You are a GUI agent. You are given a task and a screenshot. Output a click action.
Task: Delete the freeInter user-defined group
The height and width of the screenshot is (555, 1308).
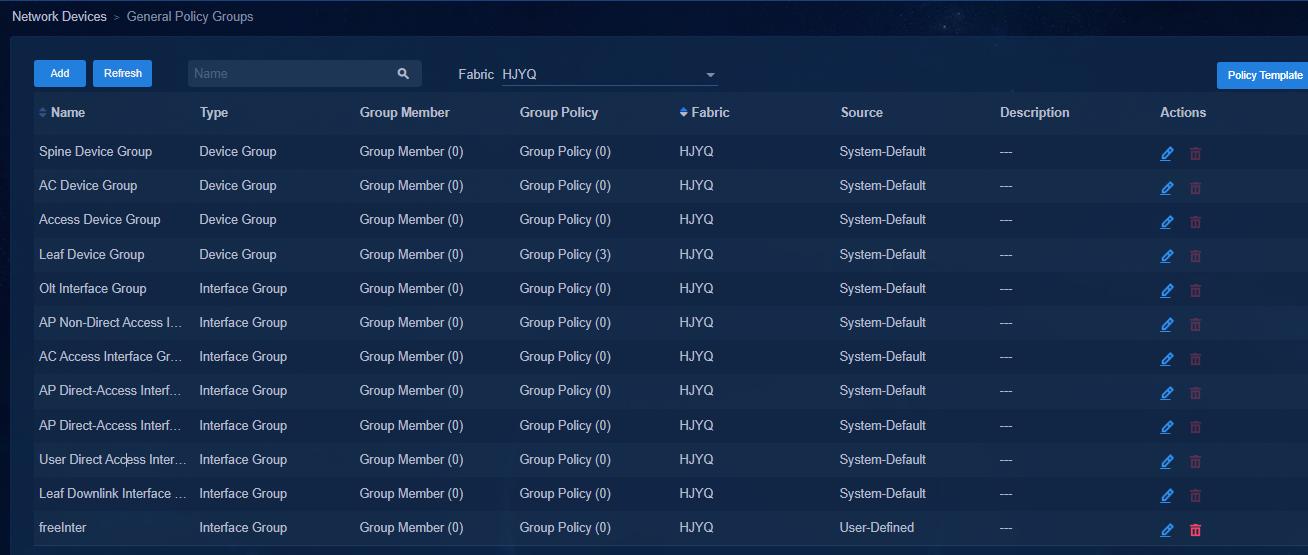click(x=1195, y=529)
